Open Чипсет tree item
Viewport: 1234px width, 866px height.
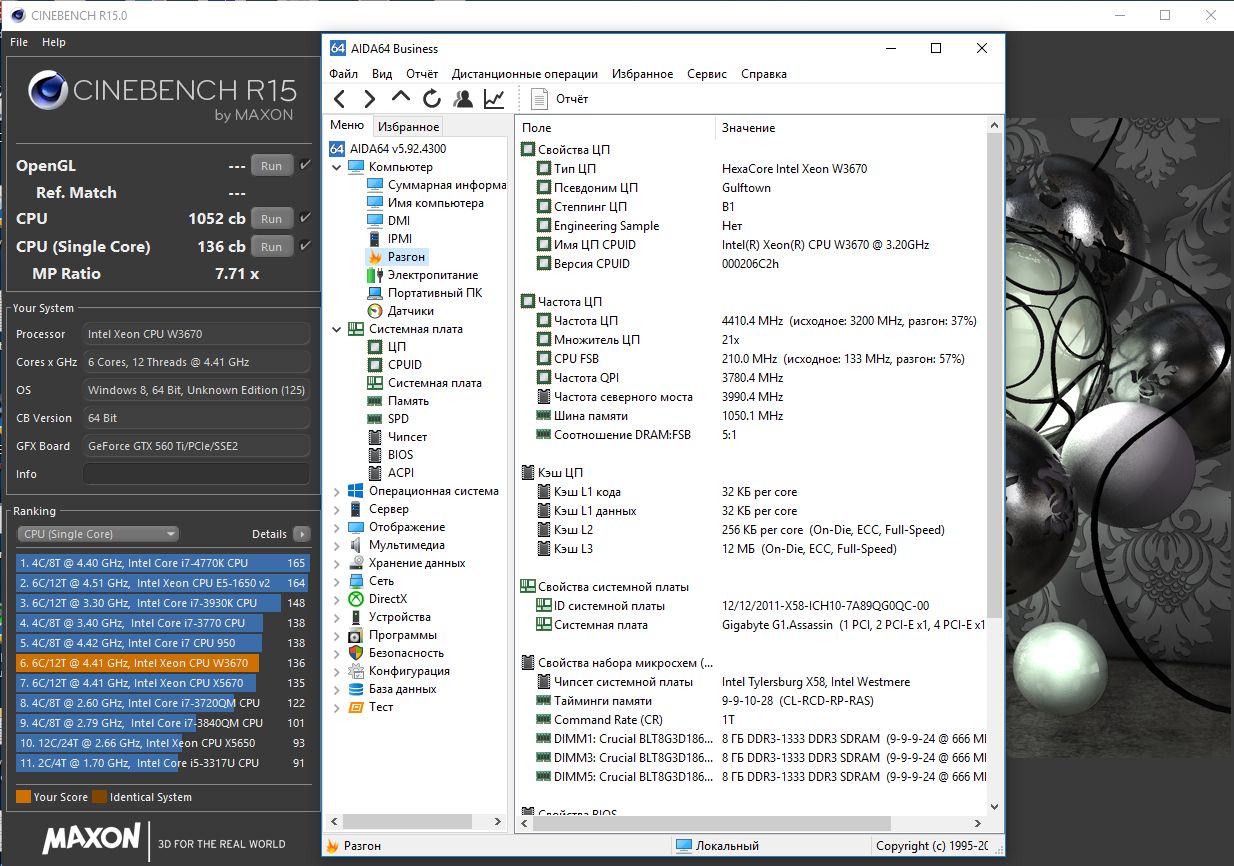[x=397, y=437]
